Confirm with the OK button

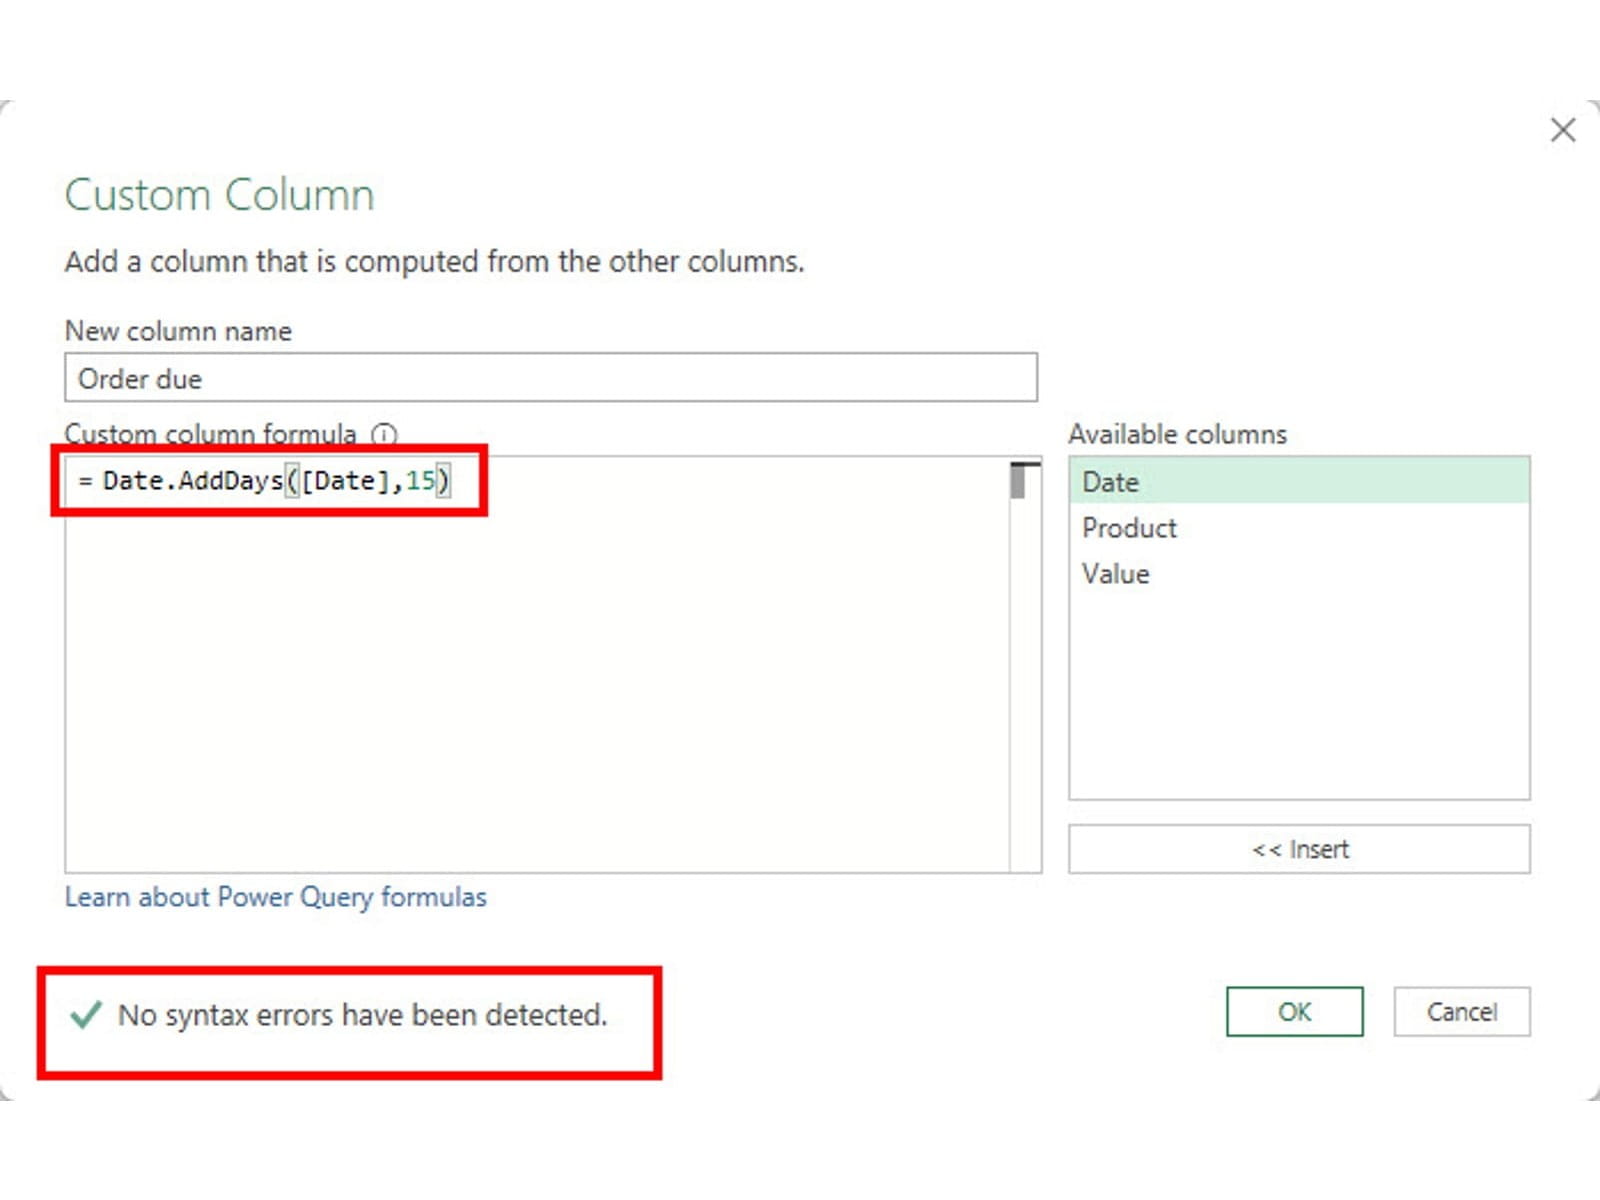coord(1294,1012)
